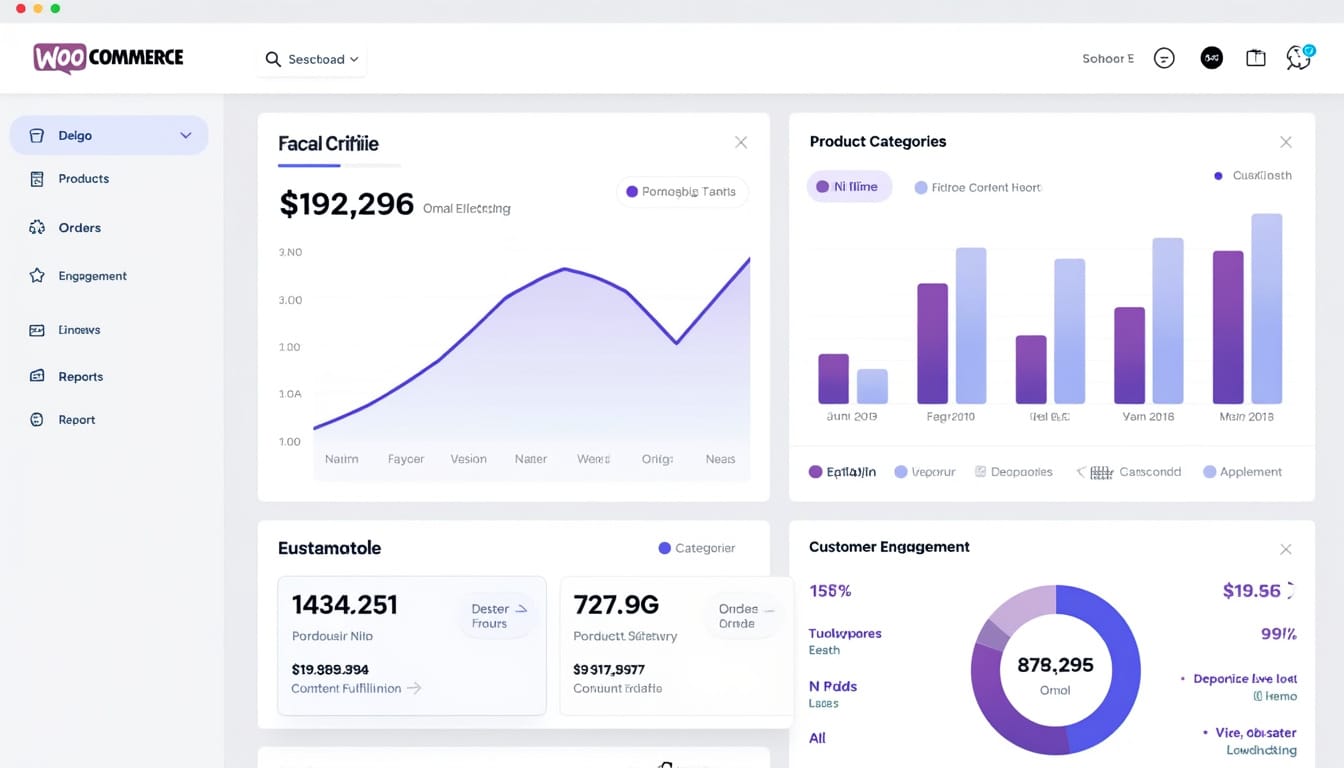Screen dimensions: 1344x768
Task: Toggle the 'Ni Ifime' filter pill
Action: coord(849,186)
